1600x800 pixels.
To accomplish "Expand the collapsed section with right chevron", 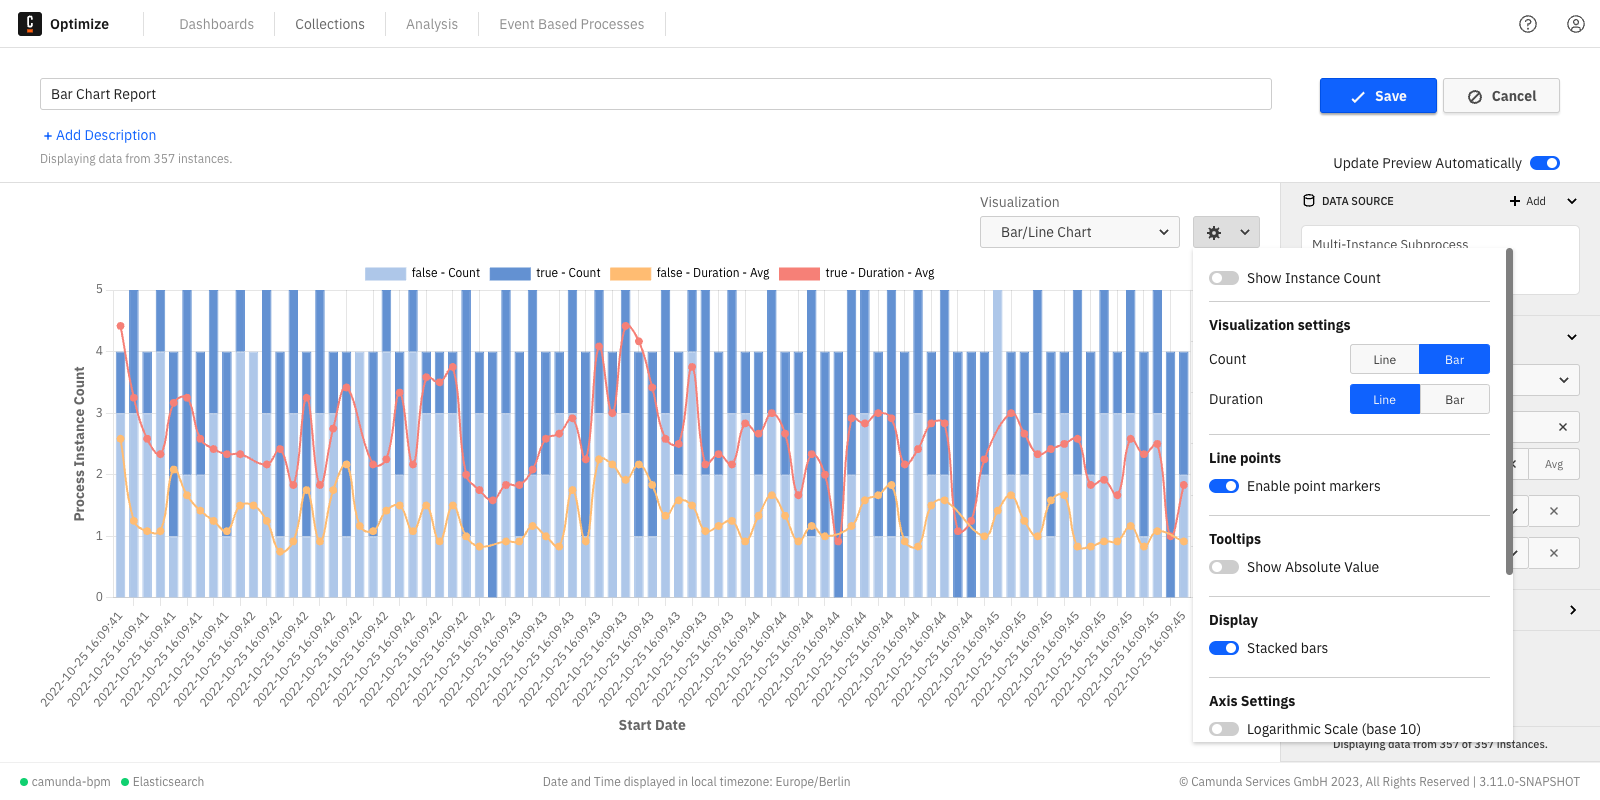I will [x=1573, y=610].
